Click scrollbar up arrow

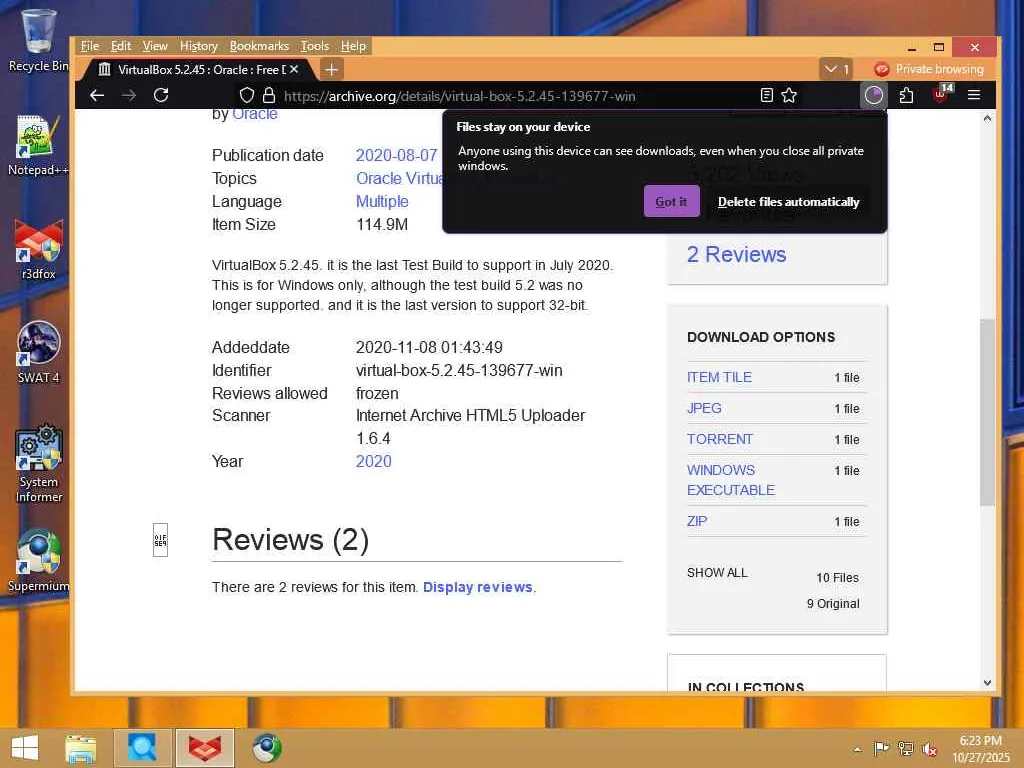pyautogui.click(x=987, y=119)
